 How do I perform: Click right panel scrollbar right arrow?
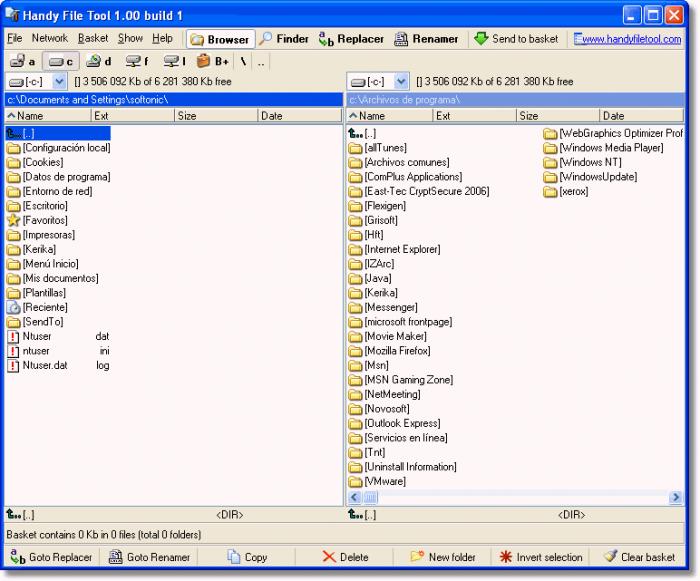click(676, 497)
